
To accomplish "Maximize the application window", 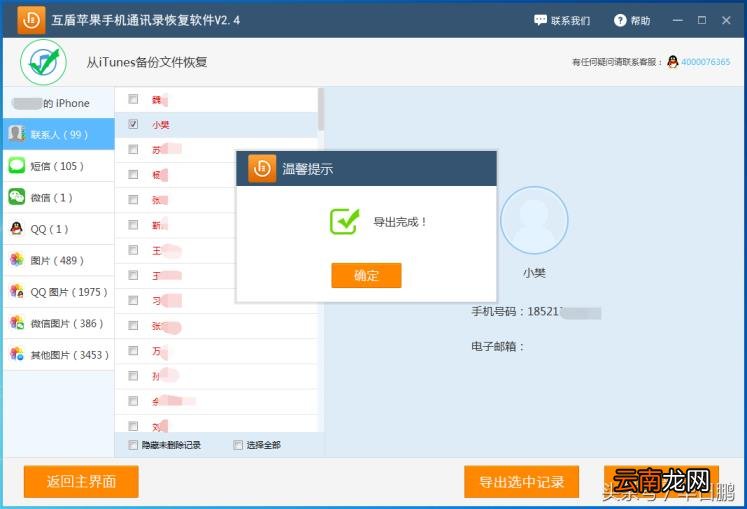I will tap(702, 20).
